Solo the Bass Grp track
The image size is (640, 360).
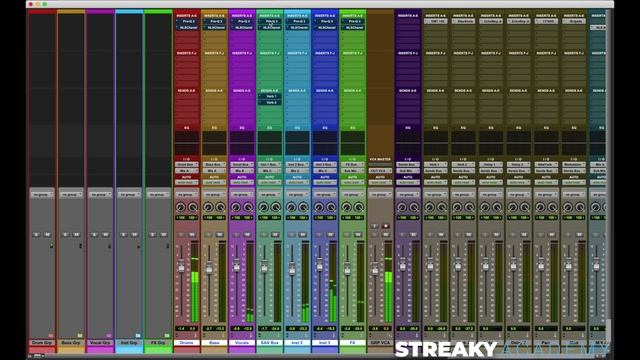tap(65, 235)
